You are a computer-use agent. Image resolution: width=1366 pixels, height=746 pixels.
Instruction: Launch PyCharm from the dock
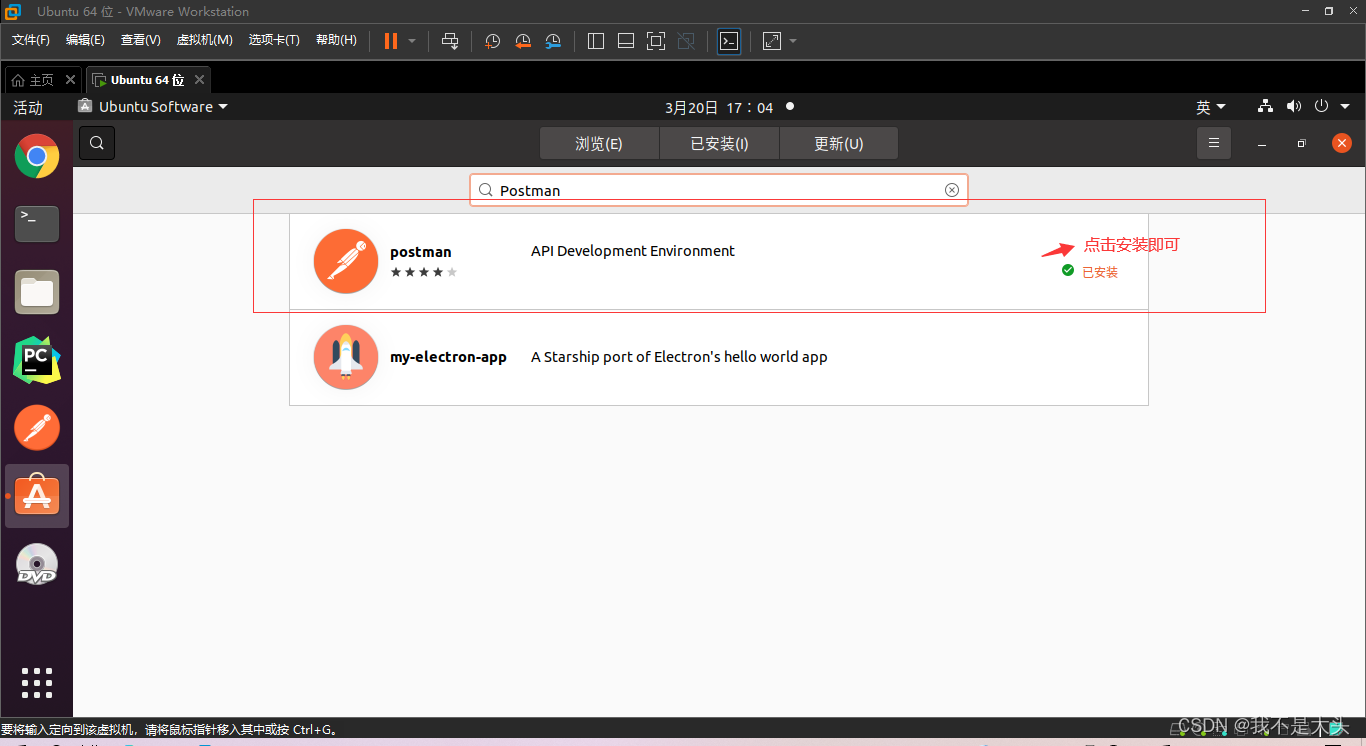pyautogui.click(x=37, y=360)
